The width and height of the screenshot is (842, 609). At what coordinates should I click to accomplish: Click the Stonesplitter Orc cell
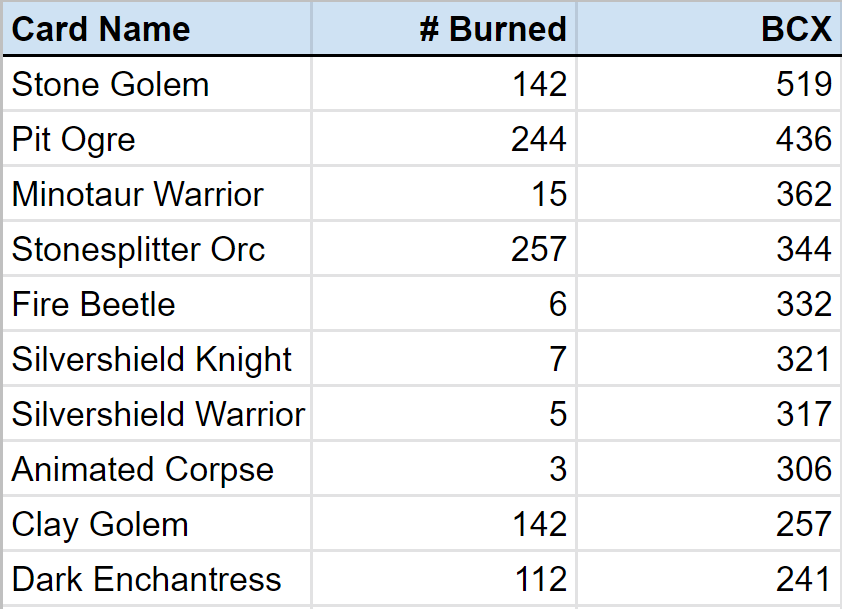[138, 249]
